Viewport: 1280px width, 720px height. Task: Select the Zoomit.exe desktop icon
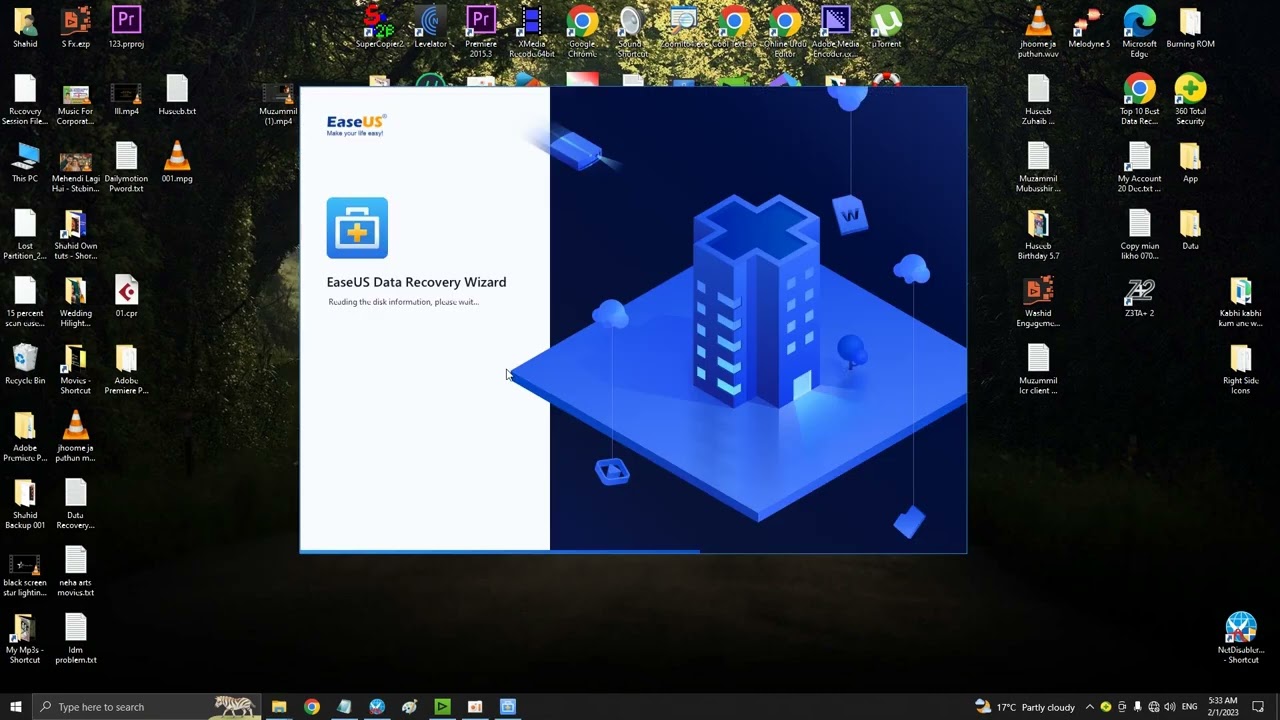coord(684,27)
